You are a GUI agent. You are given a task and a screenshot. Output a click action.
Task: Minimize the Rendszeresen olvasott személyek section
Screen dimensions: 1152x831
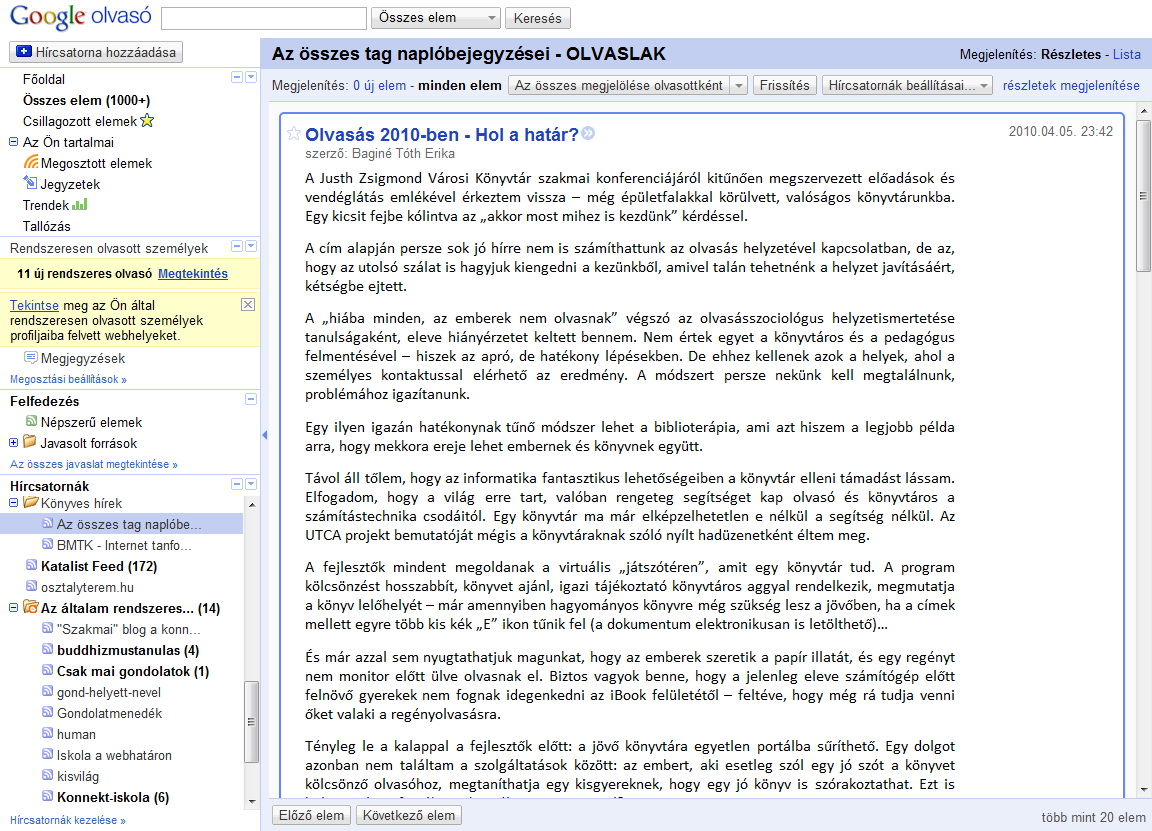click(237, 246)
